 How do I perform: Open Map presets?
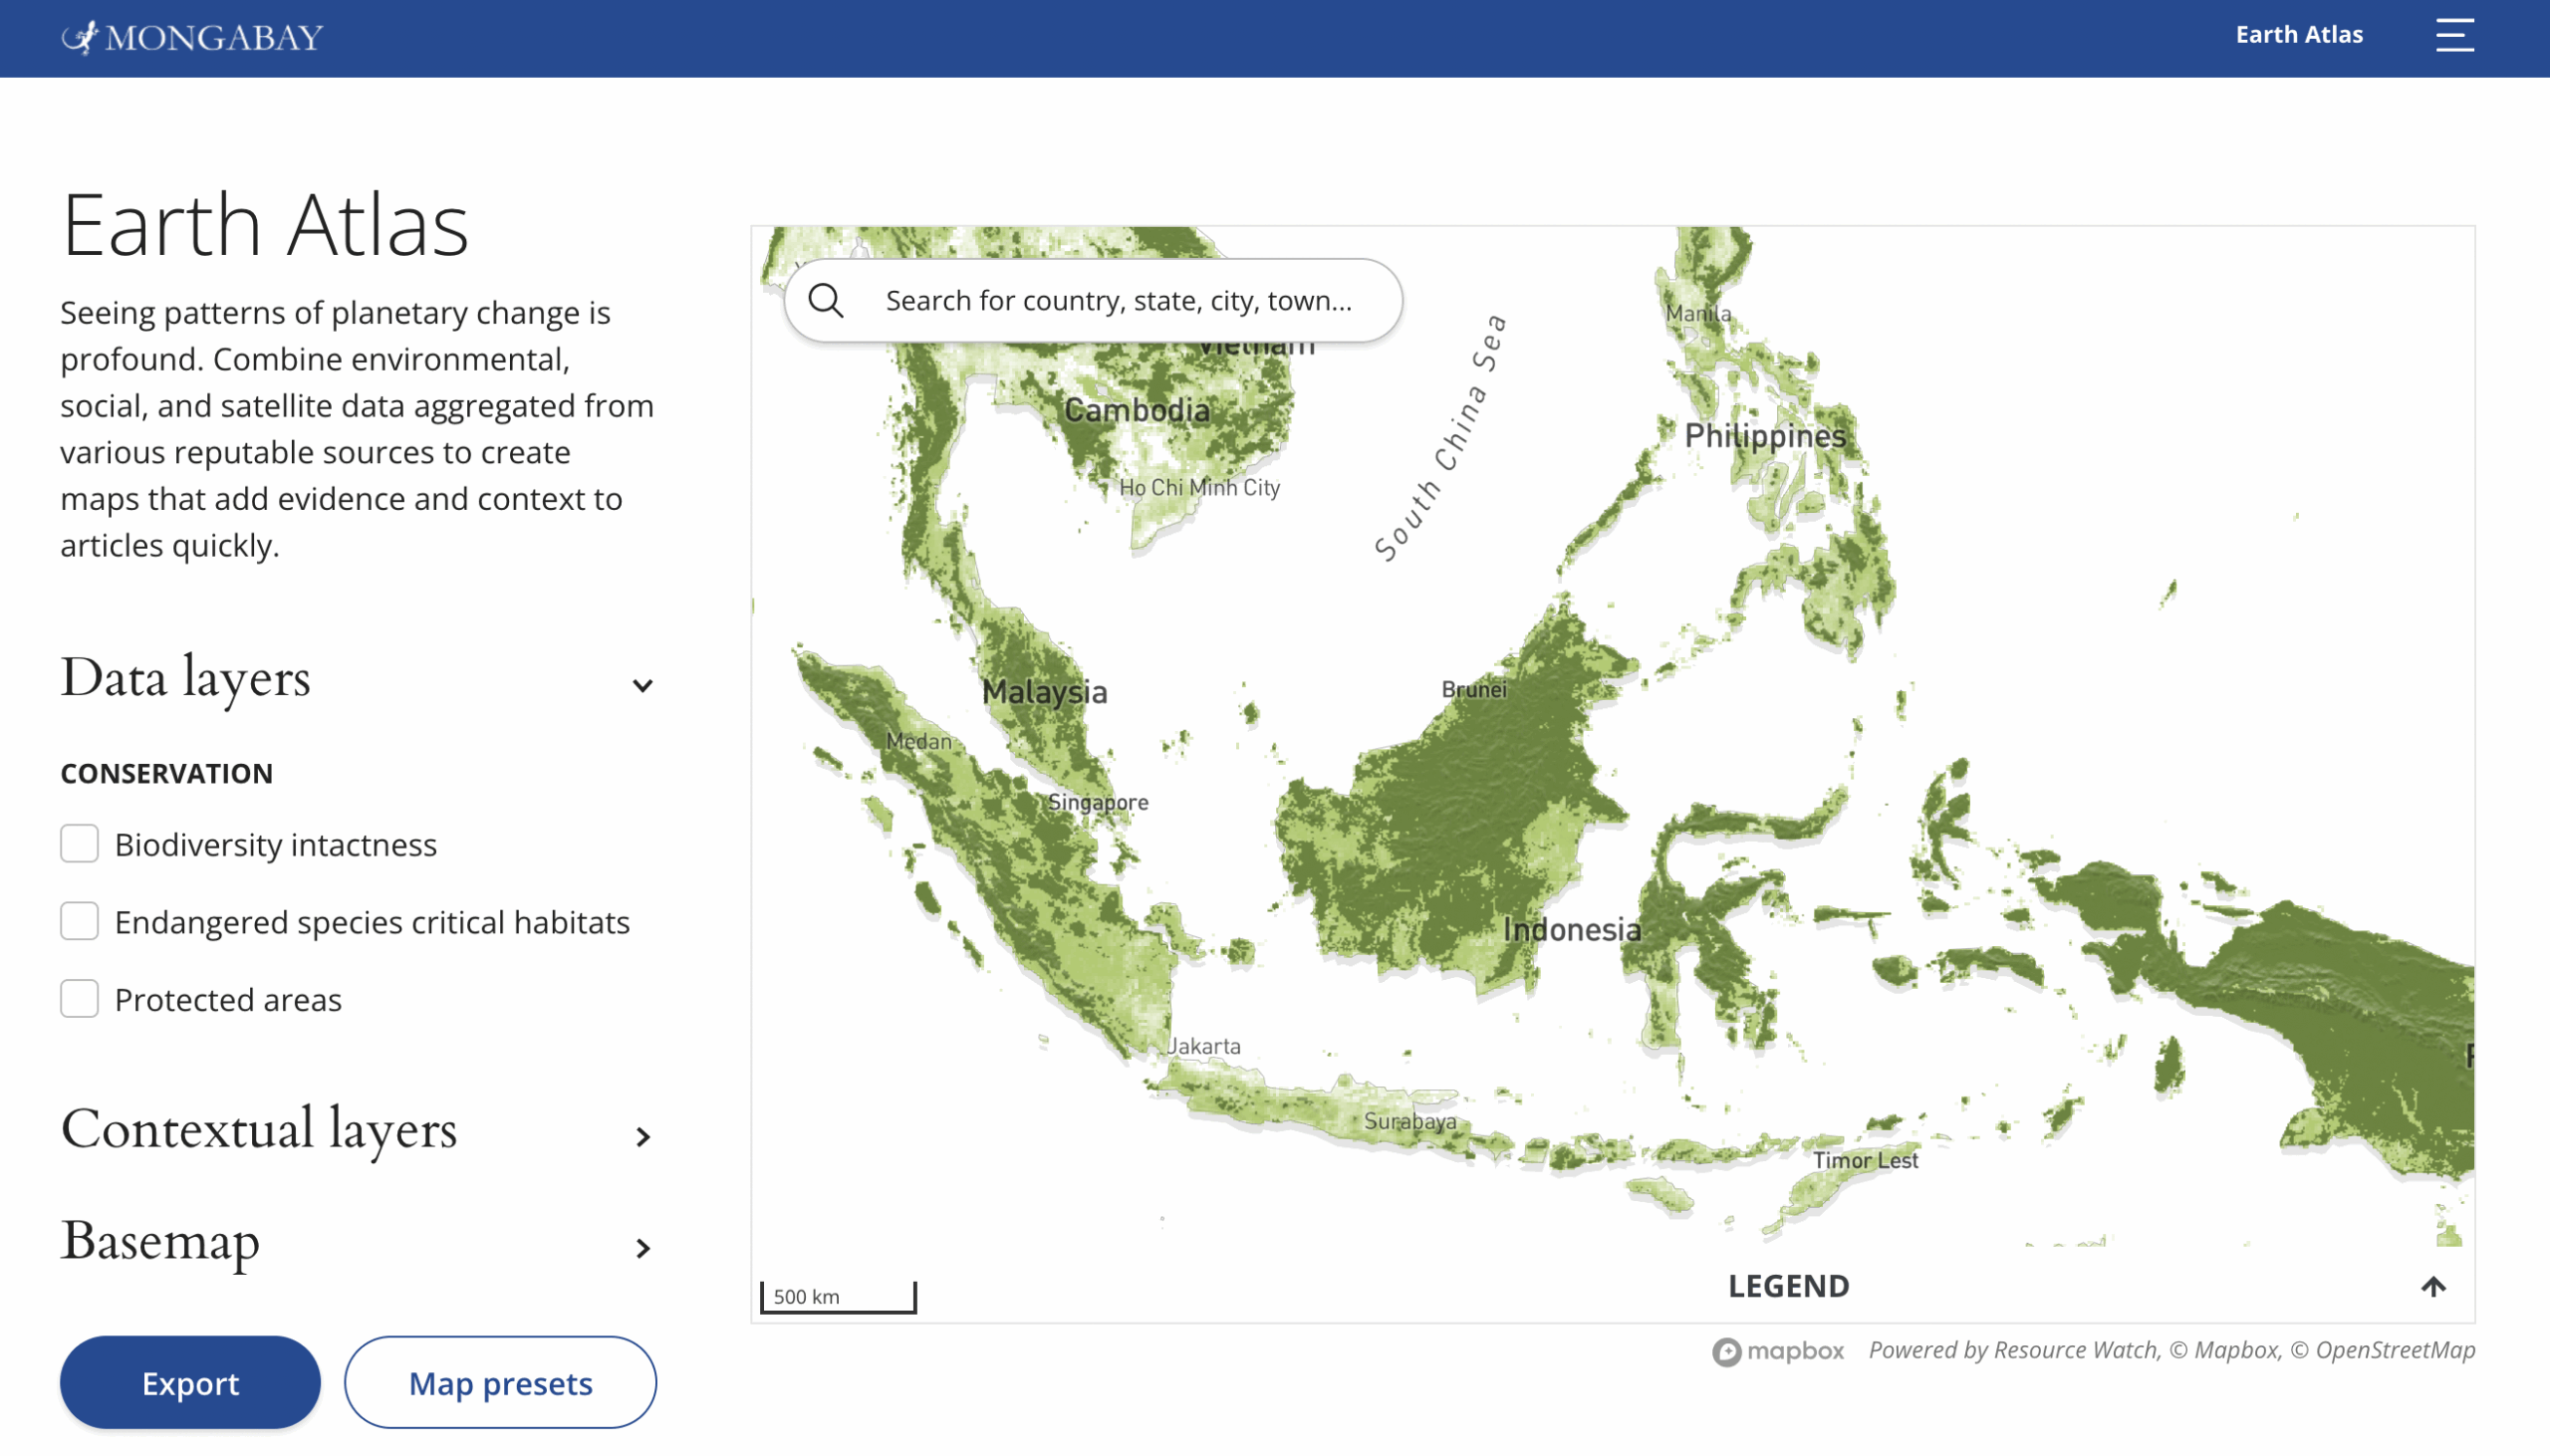click(500, 1382)
